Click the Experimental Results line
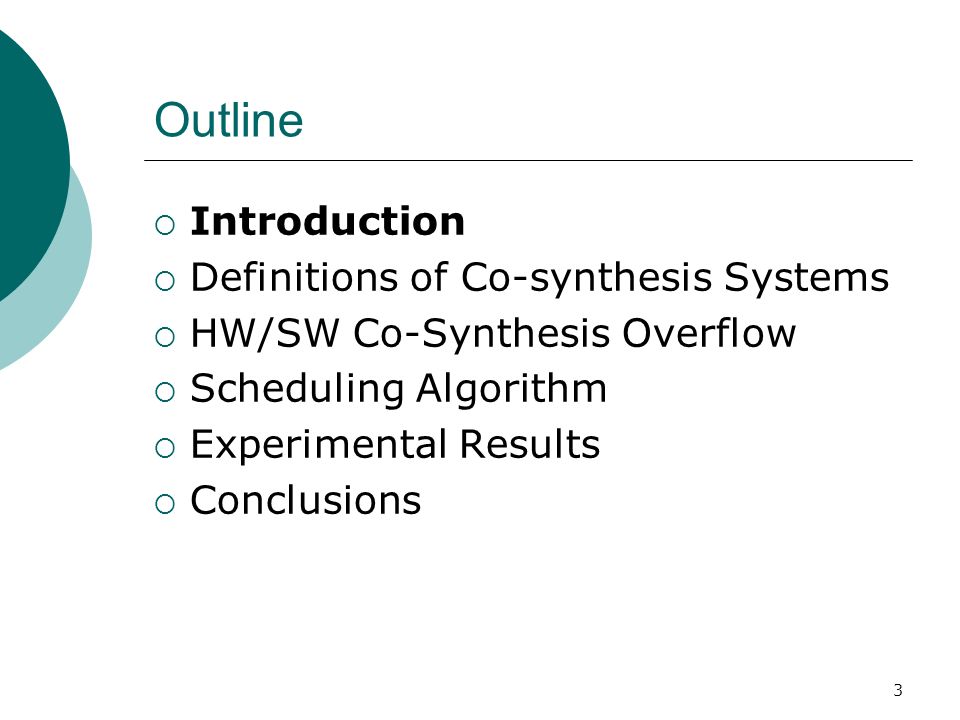 [395, 444]
